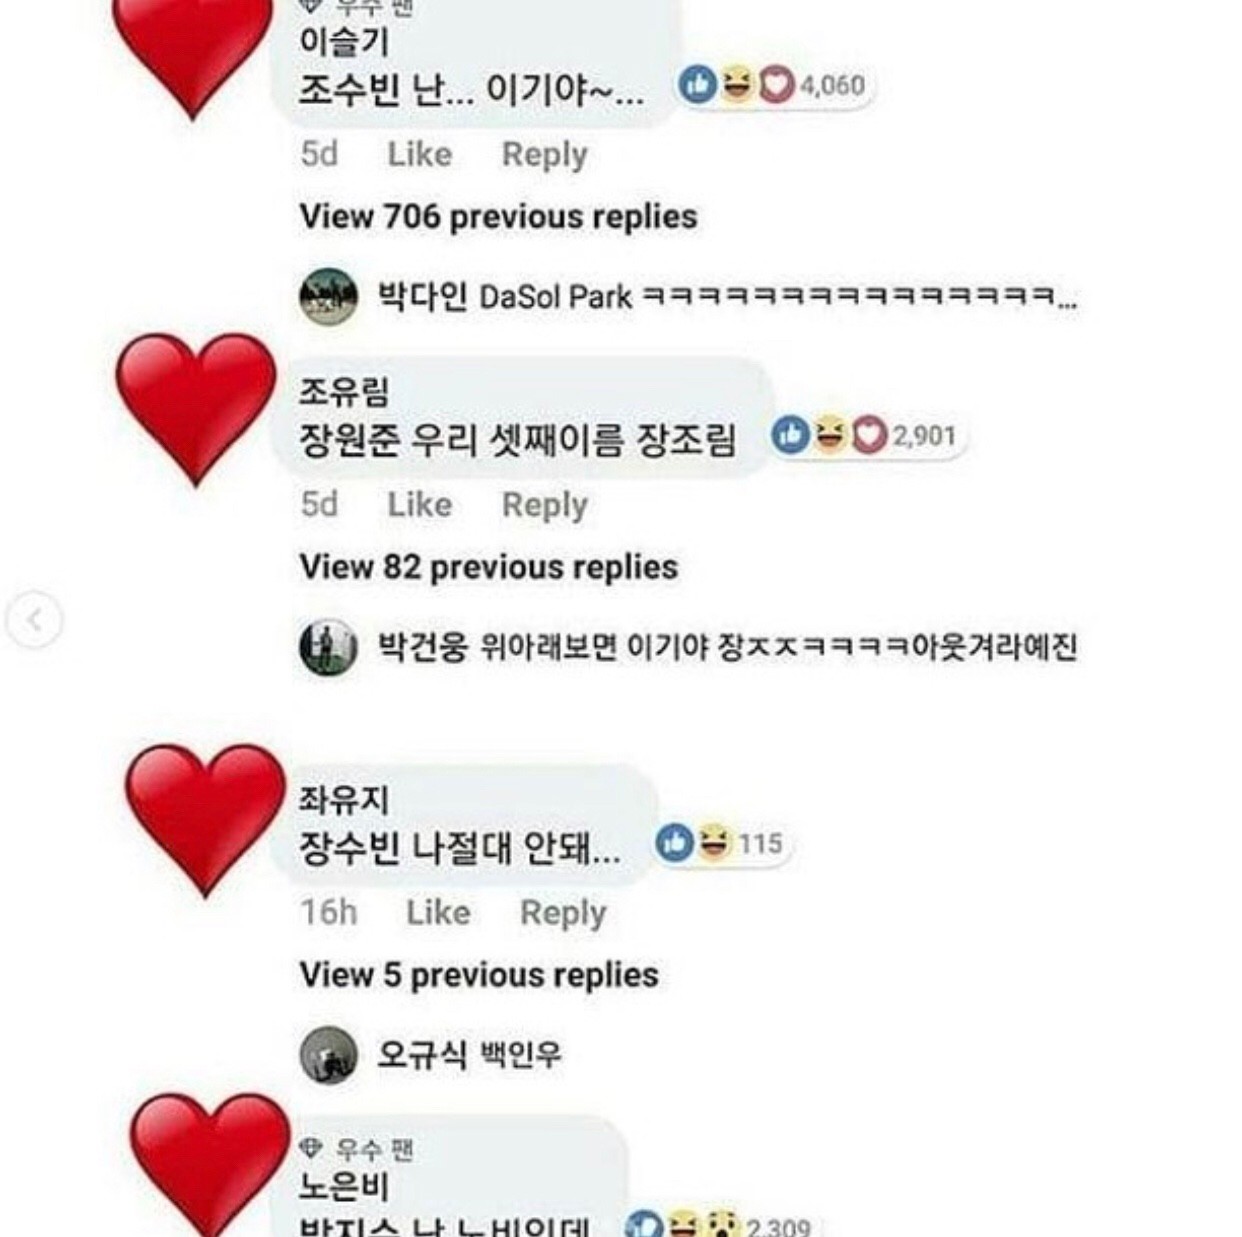This screenshot has height=1237, width=1242.
Task: Like the 이슬기 comment
Action: [420, 154]
